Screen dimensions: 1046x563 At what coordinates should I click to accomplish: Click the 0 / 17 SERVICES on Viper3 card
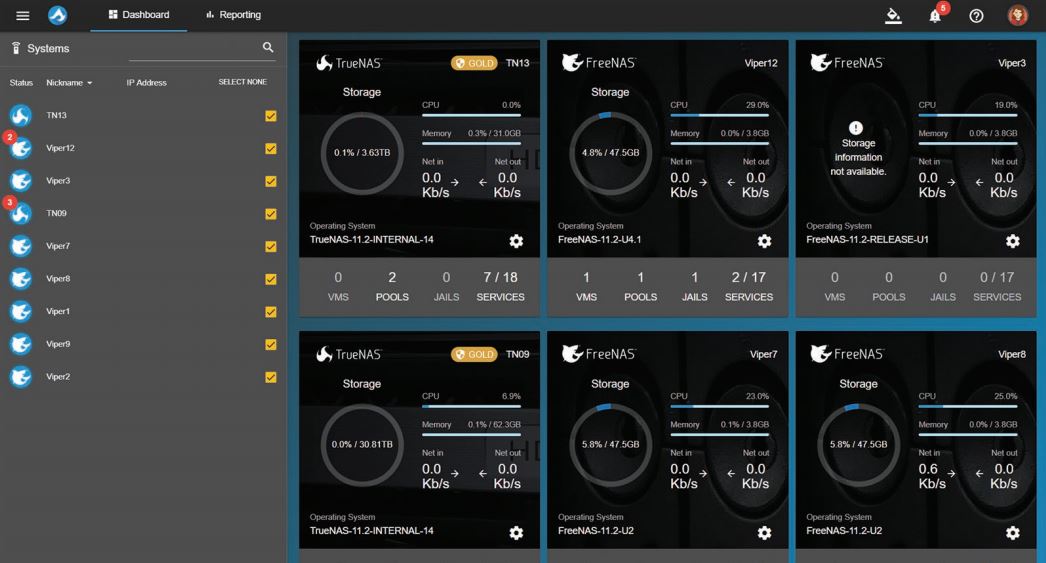pyautogui.click(x=997, y=286)
